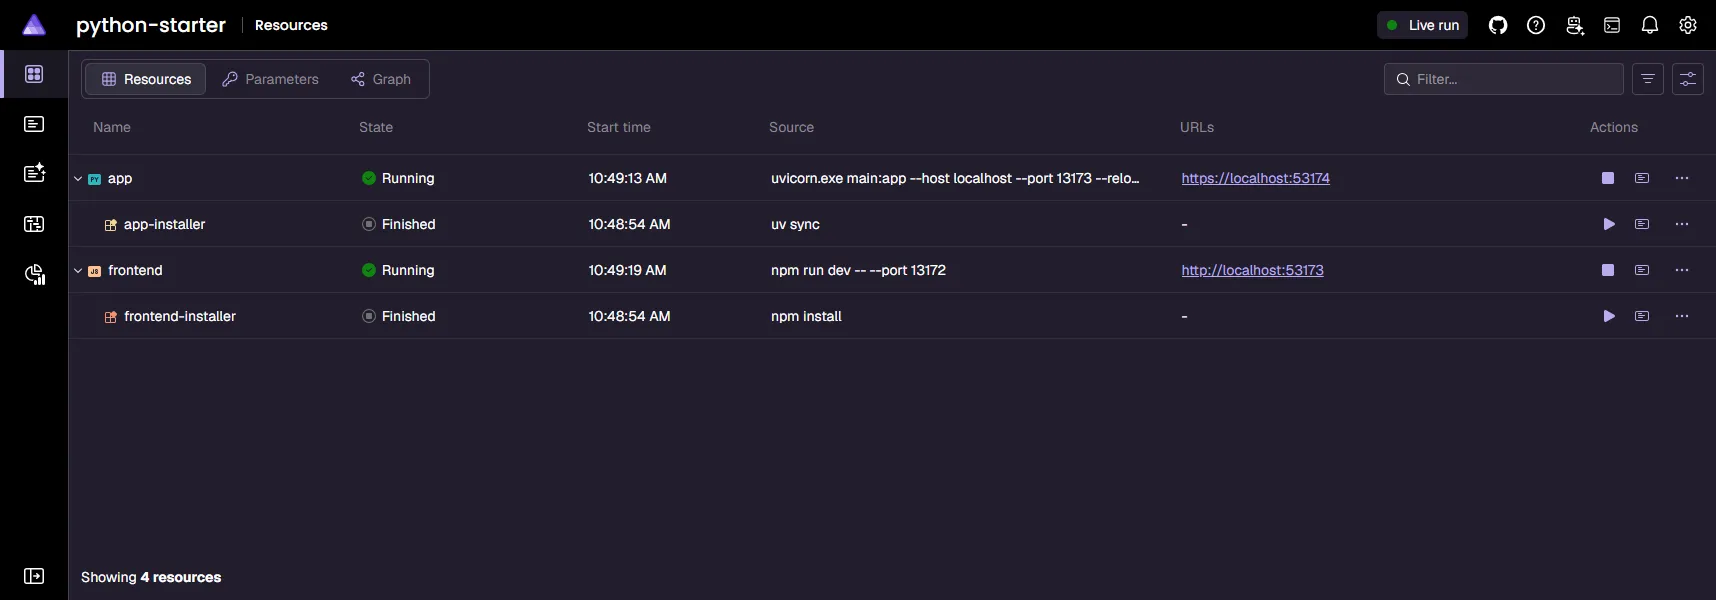Open Structured logs sidebar icon
1716x600 pixels.
click(x=34, y=174)
